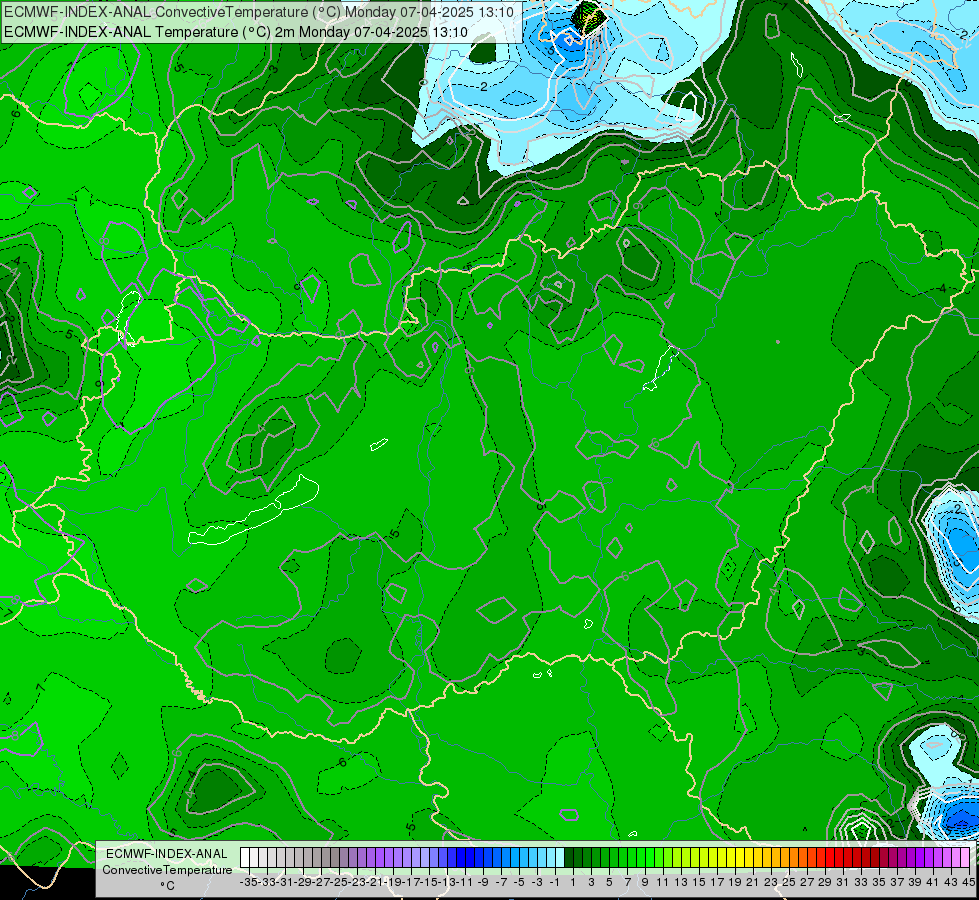Click the 45 legend scale label

coord(968,882)
